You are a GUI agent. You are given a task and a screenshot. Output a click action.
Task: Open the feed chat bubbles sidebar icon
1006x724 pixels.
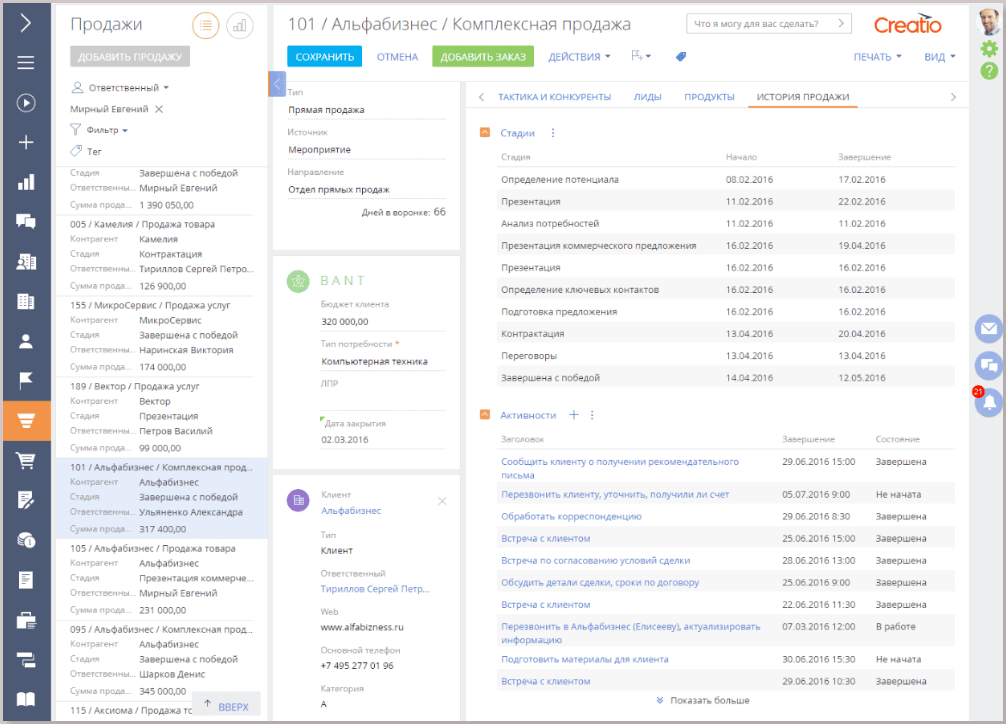26,222
